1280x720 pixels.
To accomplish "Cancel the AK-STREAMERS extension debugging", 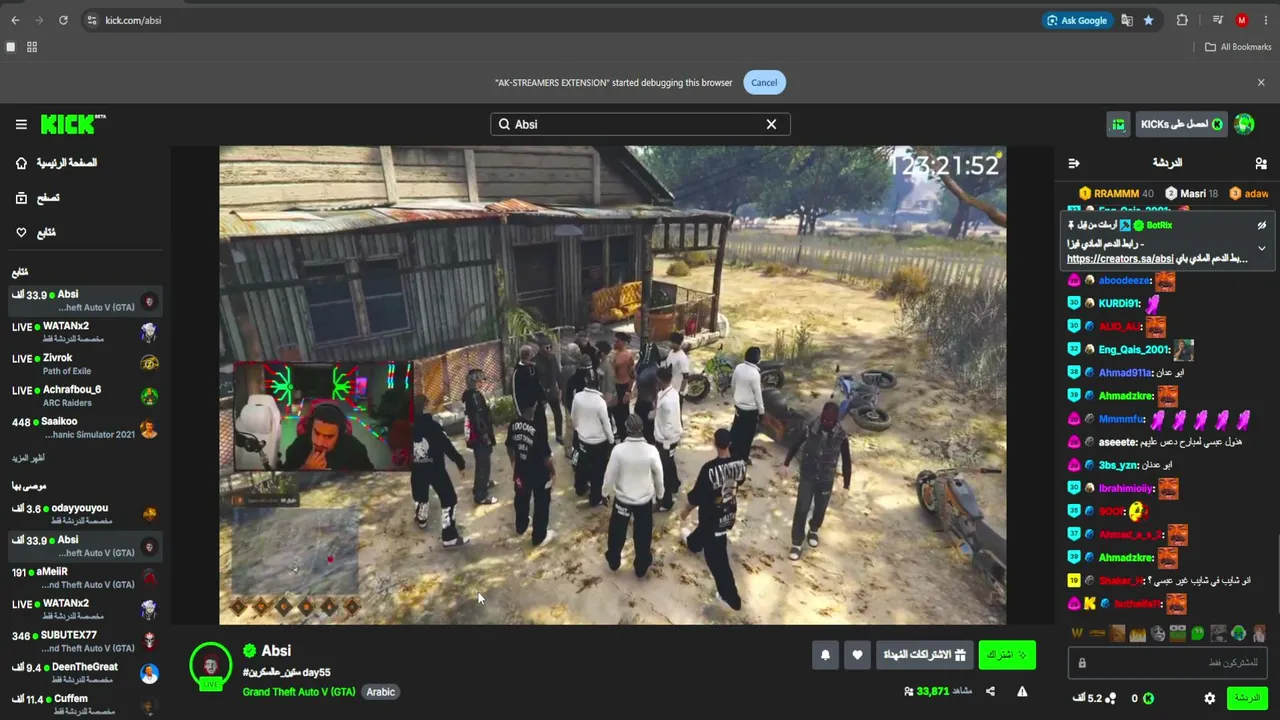I will click(x=764, y=83).
